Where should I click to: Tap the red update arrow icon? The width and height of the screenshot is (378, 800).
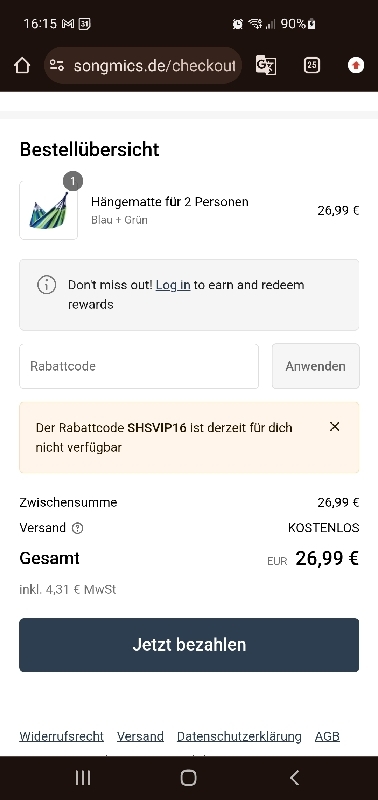pyautogui.click(x=356, y=65)
